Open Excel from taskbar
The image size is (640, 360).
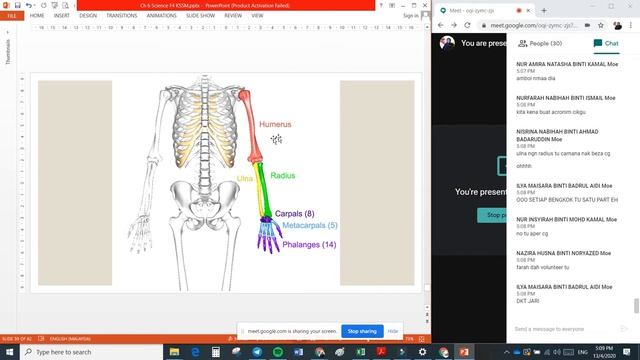pyautogui.click(x=361, y=352)
